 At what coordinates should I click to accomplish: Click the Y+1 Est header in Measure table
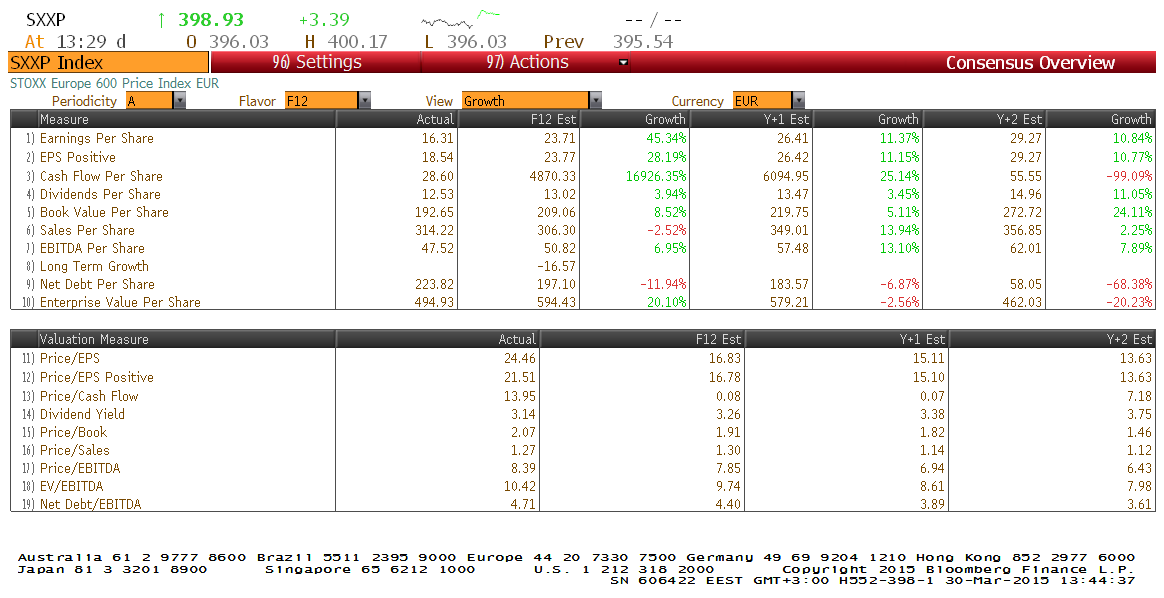(x=751, y=119)
